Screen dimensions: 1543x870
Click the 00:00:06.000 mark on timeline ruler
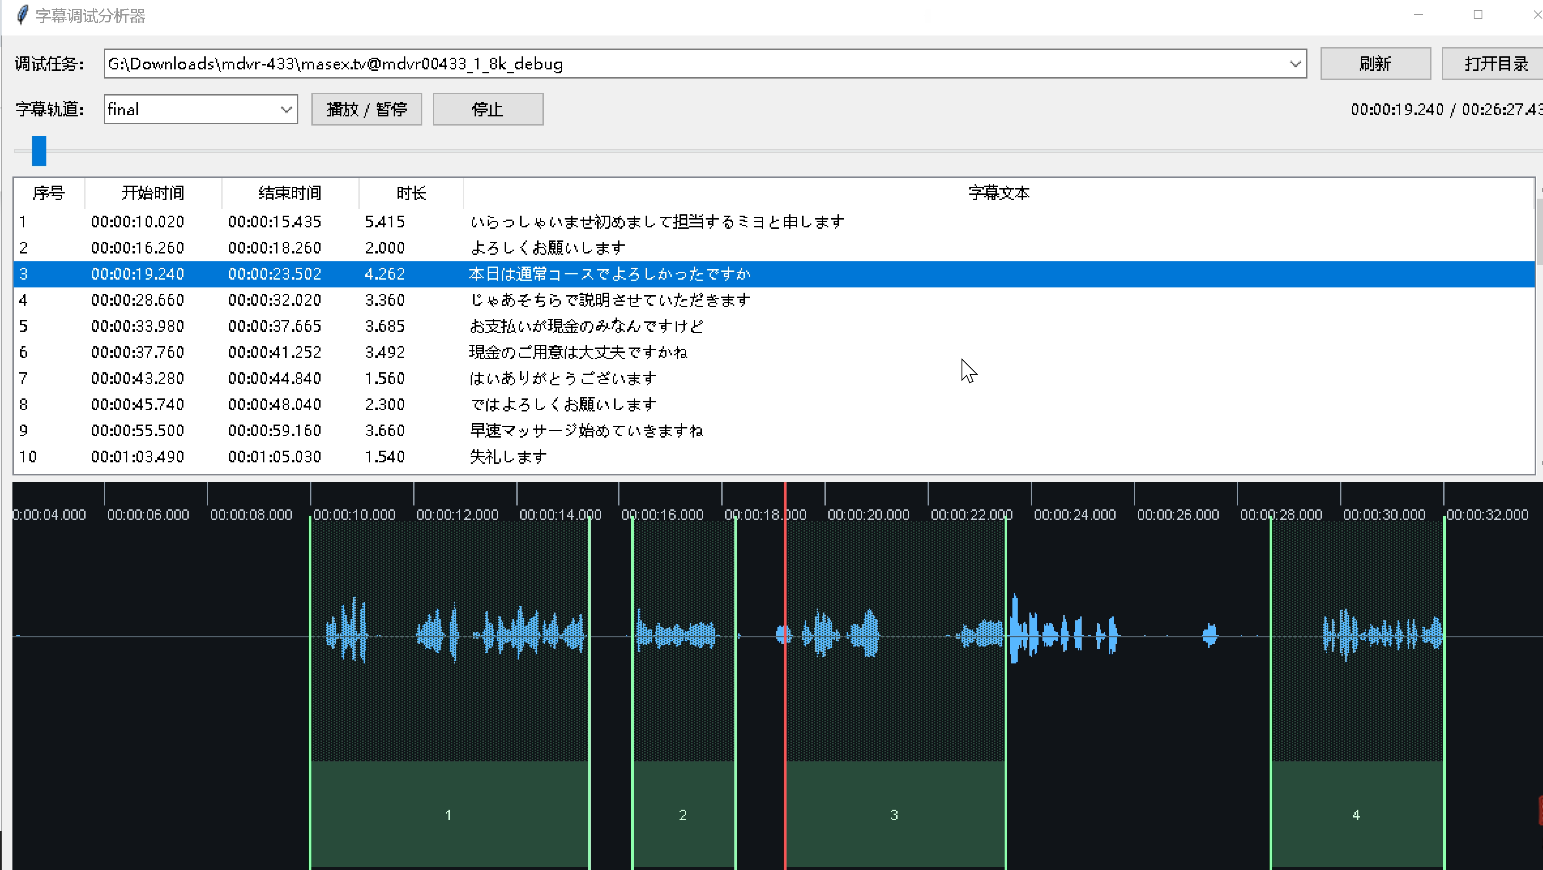pos(148,515)
